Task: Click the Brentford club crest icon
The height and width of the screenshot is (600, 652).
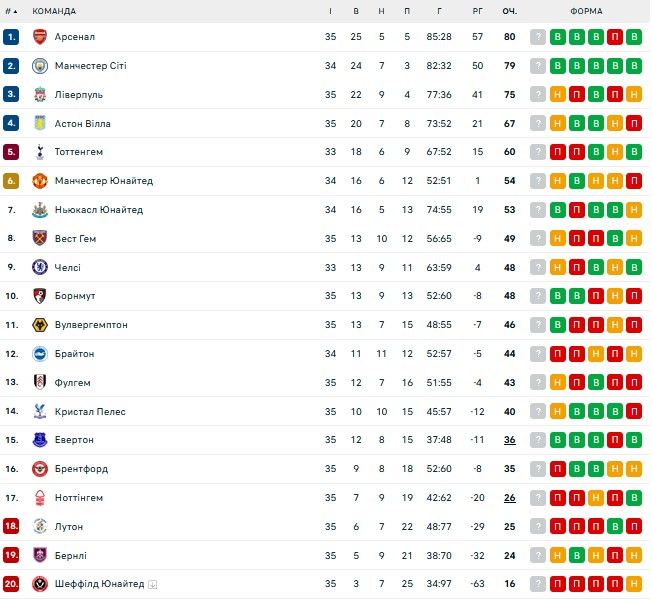Action: click(x=40, y=469)
